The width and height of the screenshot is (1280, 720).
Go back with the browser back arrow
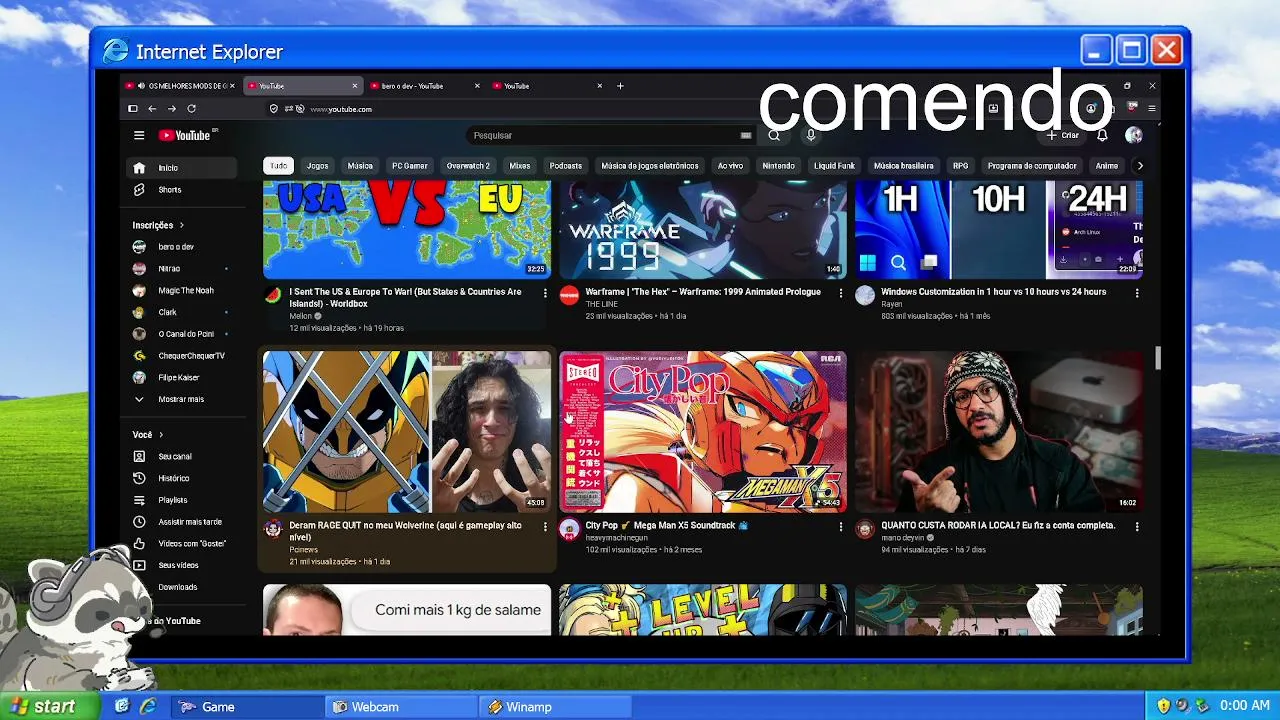pyautogui.click(x=152, y=109)
